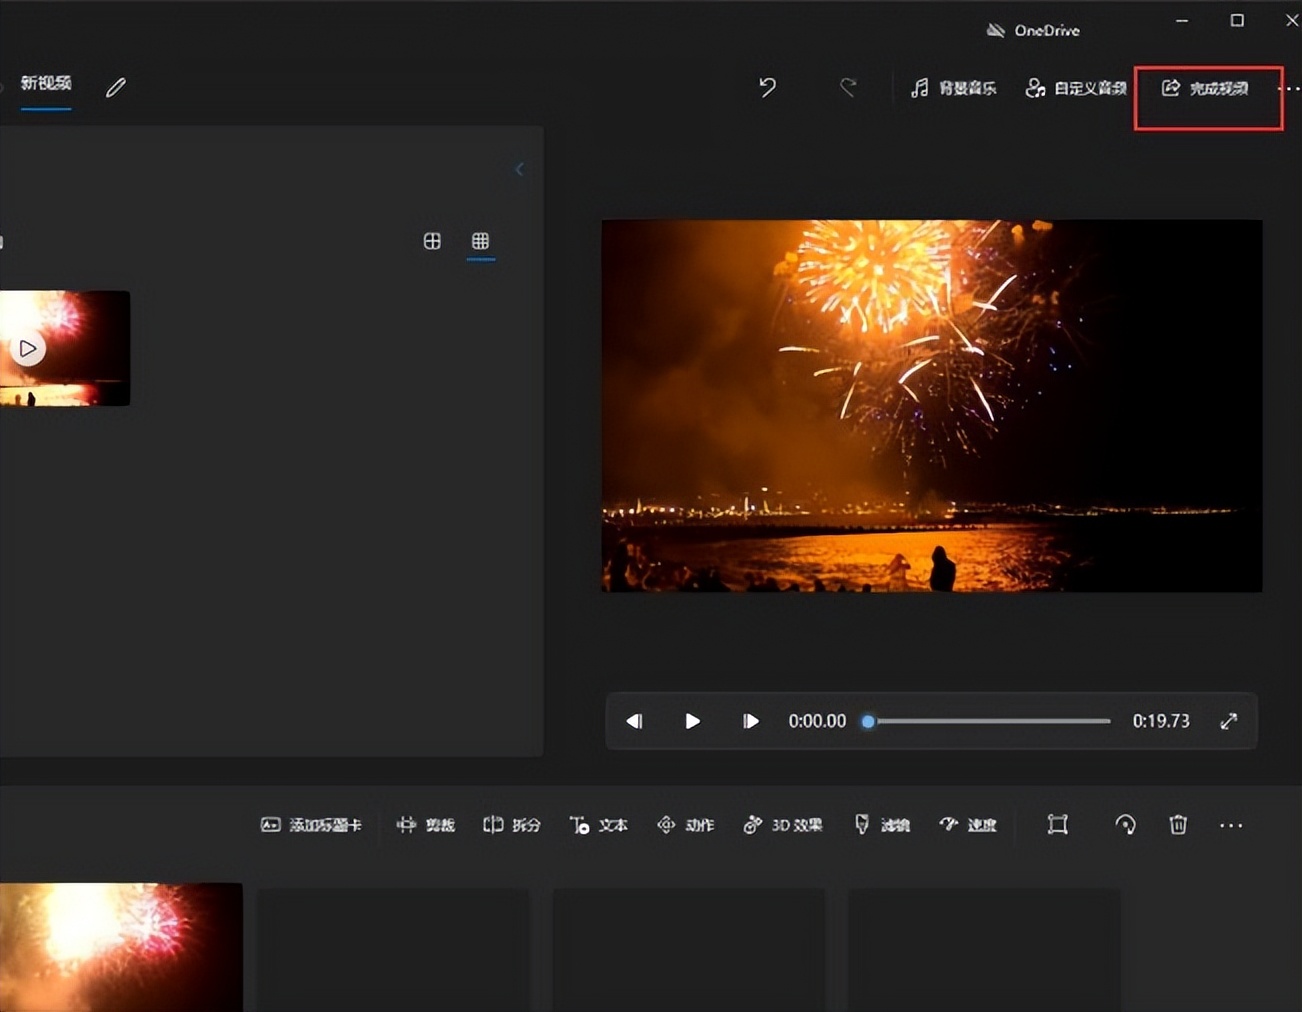This screenshot has height=1012, width=1302.
Task: Click 添加标题卡 add title card
Action: click(x=311, y=825)
